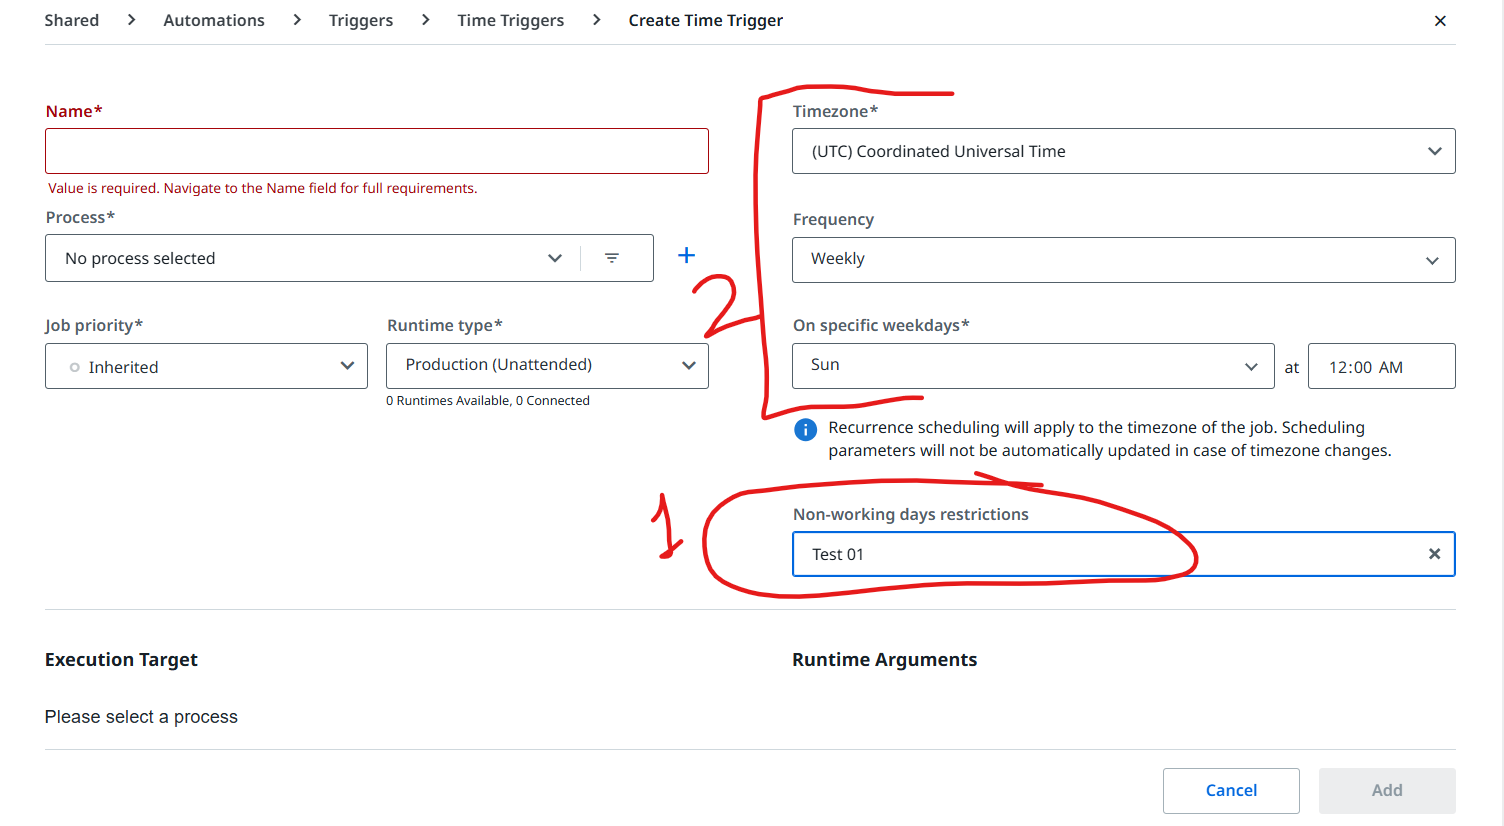Expand the Timezone dropdown
Image resolution: width=1504 pixels, height=826 pixels.
pos(1123,152)
